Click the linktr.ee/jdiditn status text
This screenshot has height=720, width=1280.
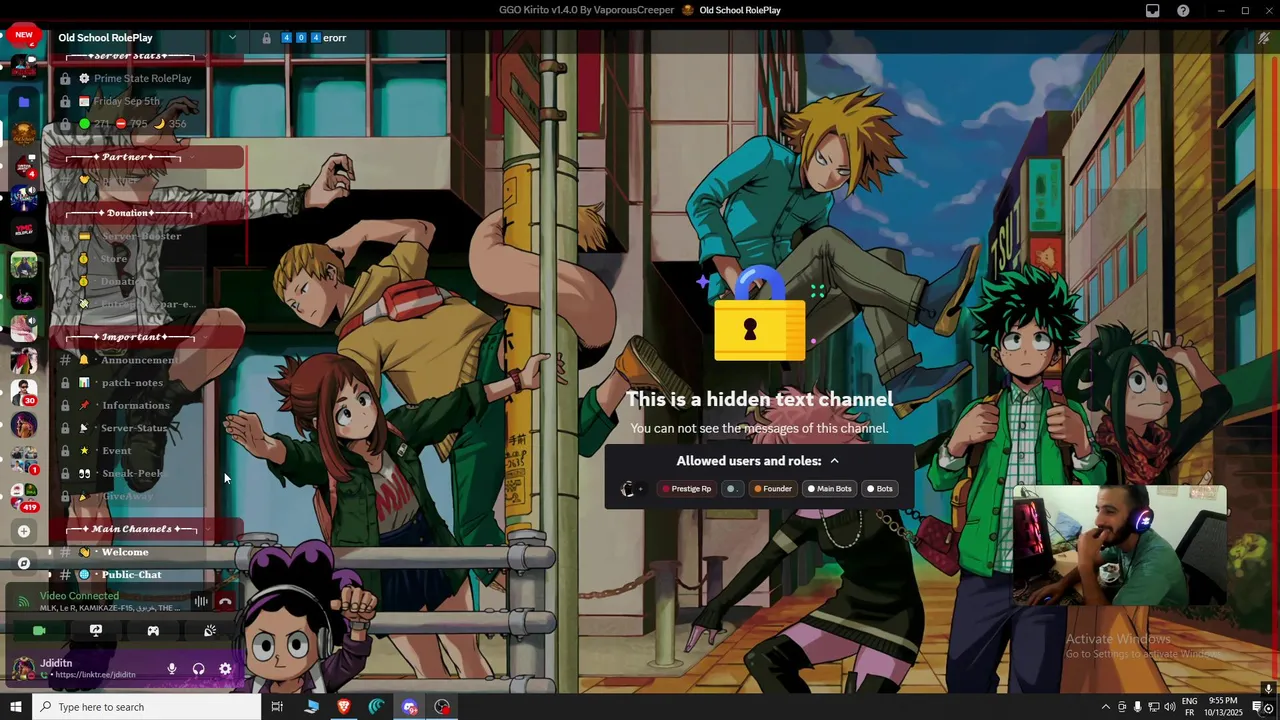[95, 675]
